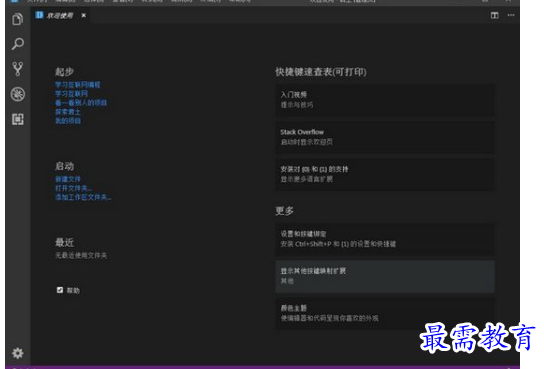Open the 设置和按键绑定 card
The width and height of the screenshot is (544, 369).
tap(385, 239)
